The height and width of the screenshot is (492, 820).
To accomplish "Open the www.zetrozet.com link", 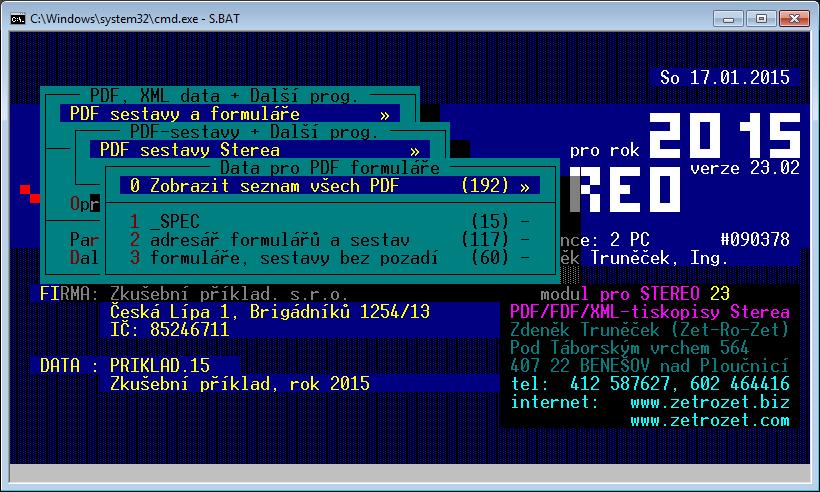I will pyautogui.click(x=710, y=420).
